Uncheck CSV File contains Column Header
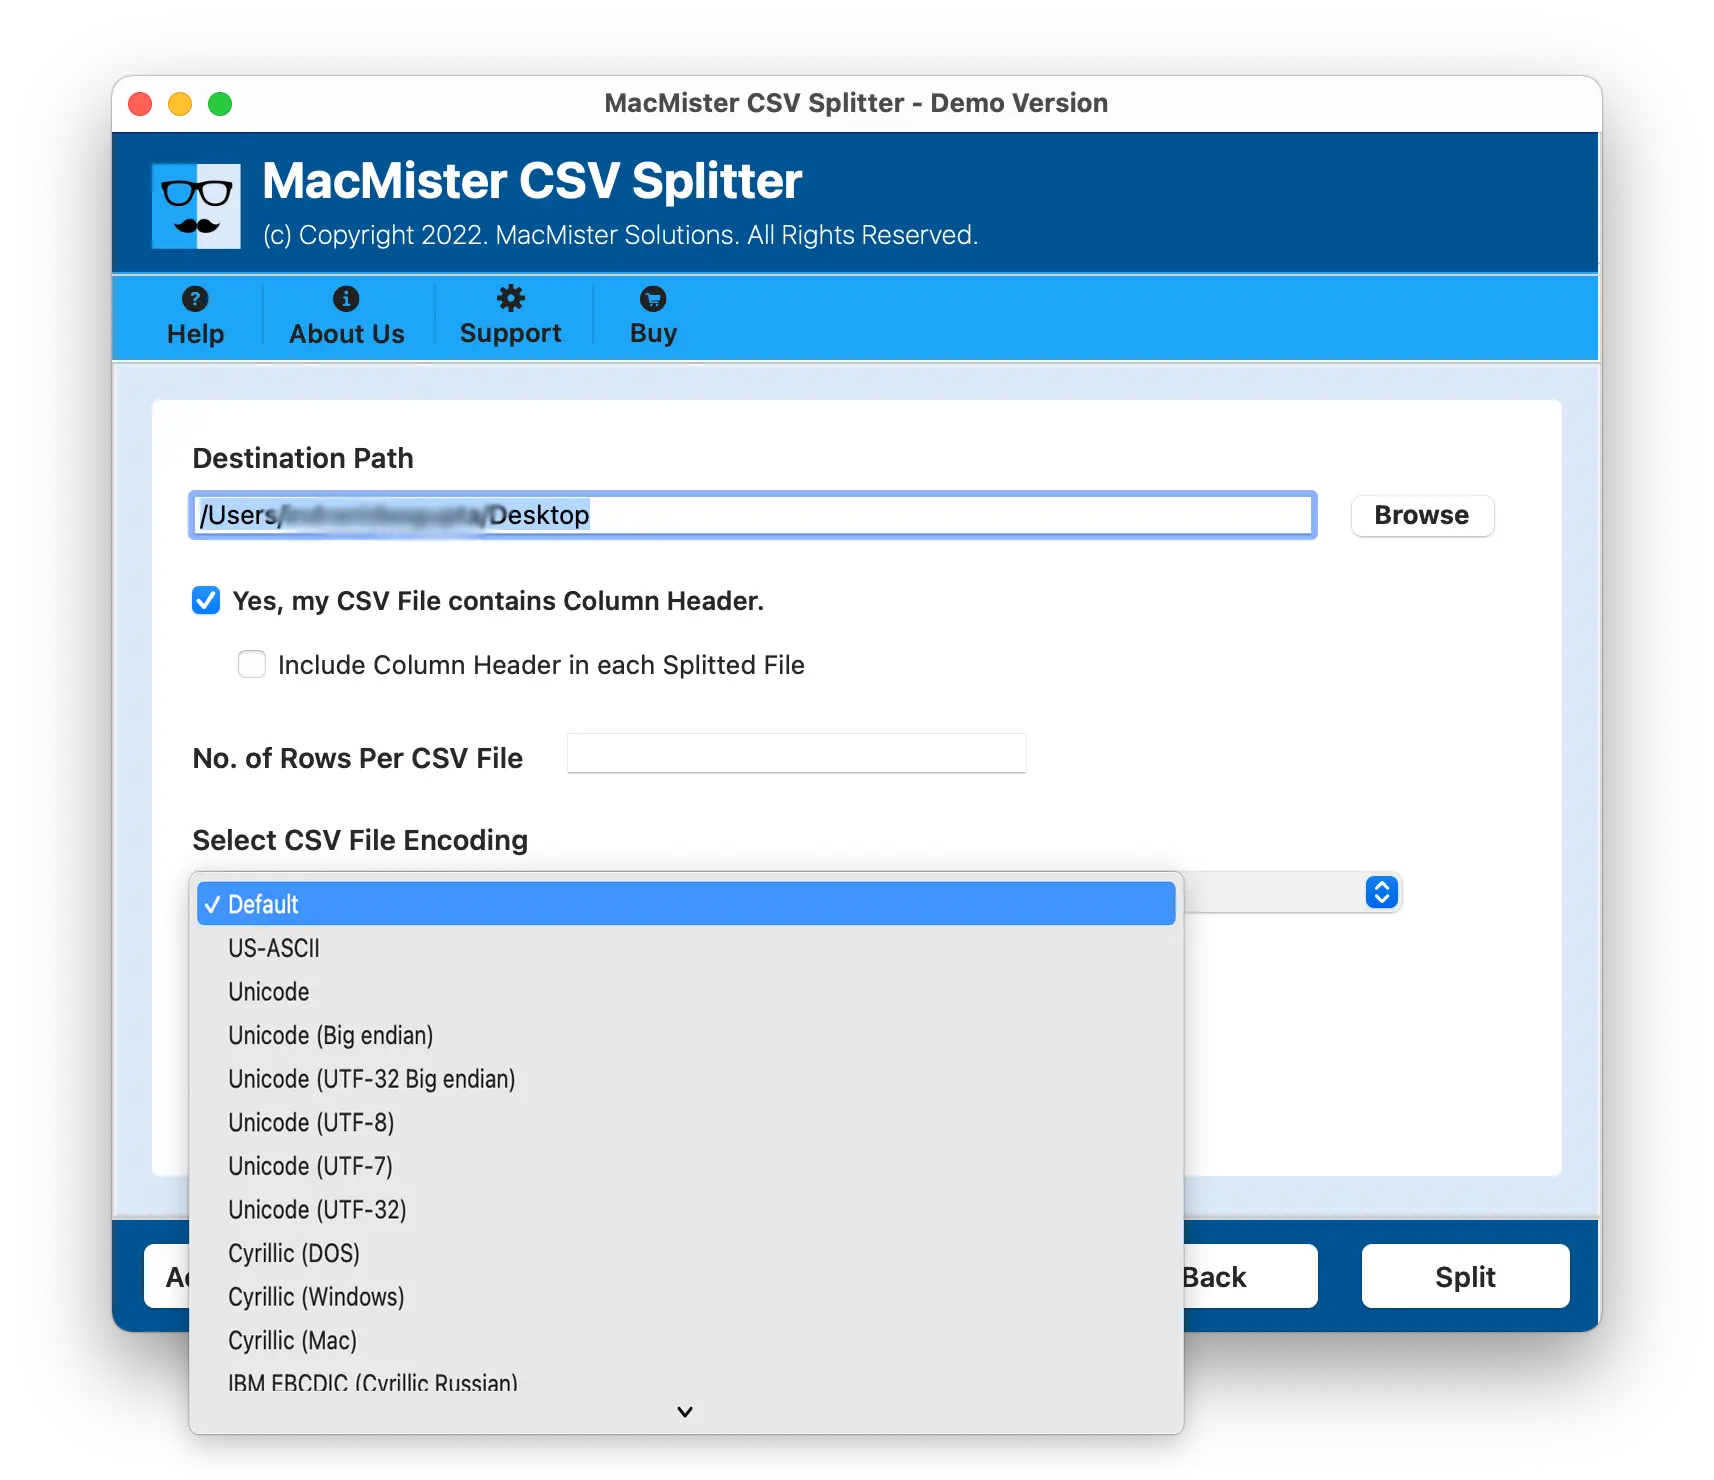Screen dimensions: 1714x1480 coord(206,600)
